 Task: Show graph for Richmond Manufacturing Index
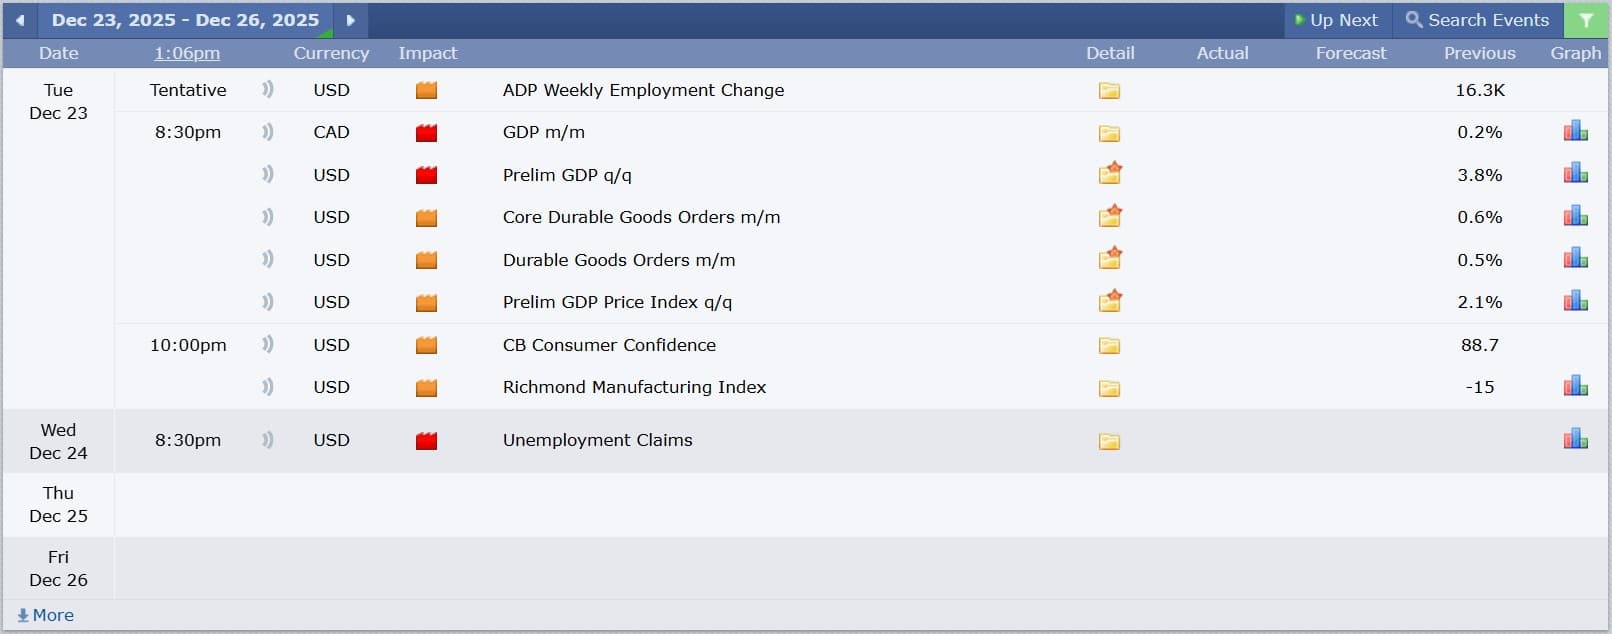pos(1575,387)
